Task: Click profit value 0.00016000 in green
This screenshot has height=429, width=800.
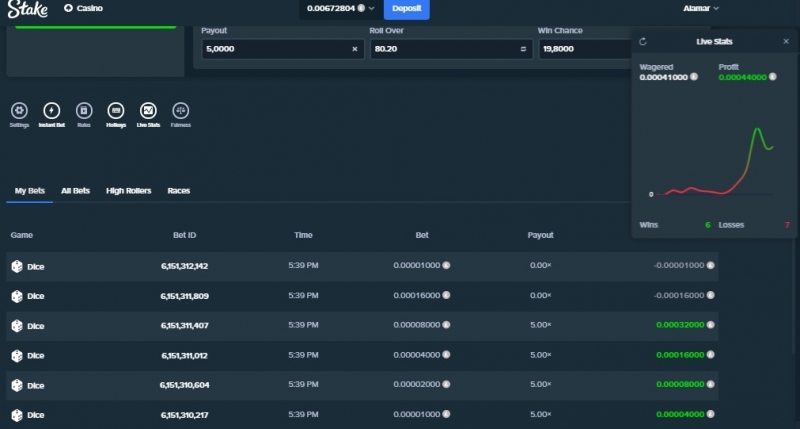Action: (680, 355)
